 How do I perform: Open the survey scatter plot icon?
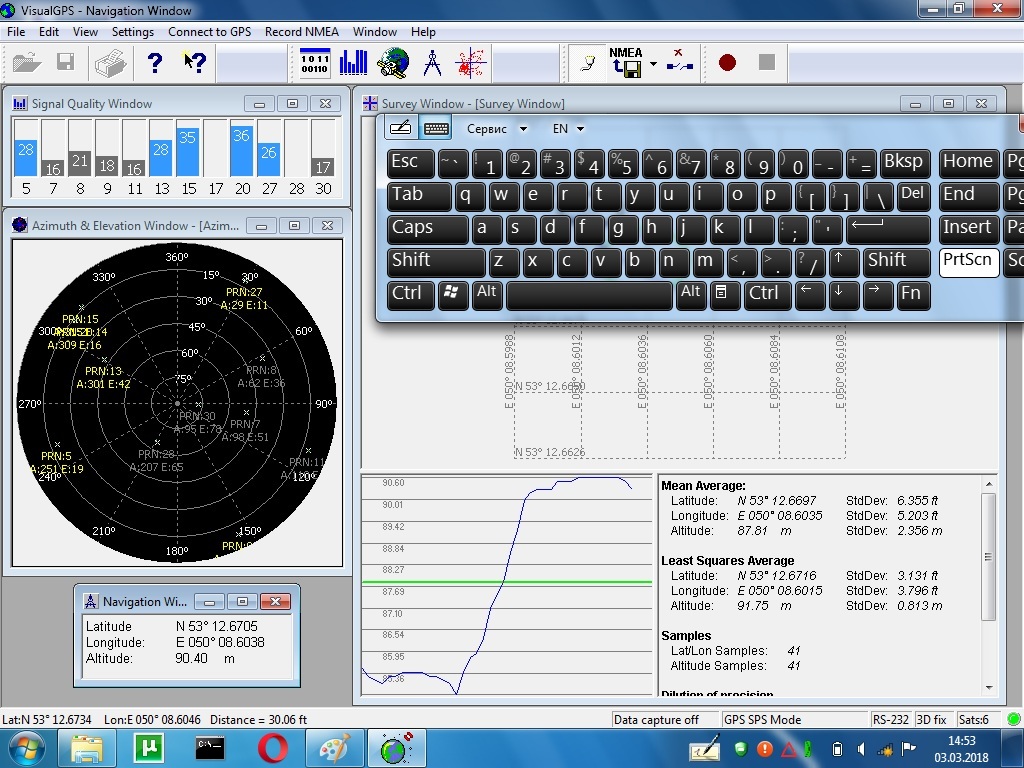(472, 63)
